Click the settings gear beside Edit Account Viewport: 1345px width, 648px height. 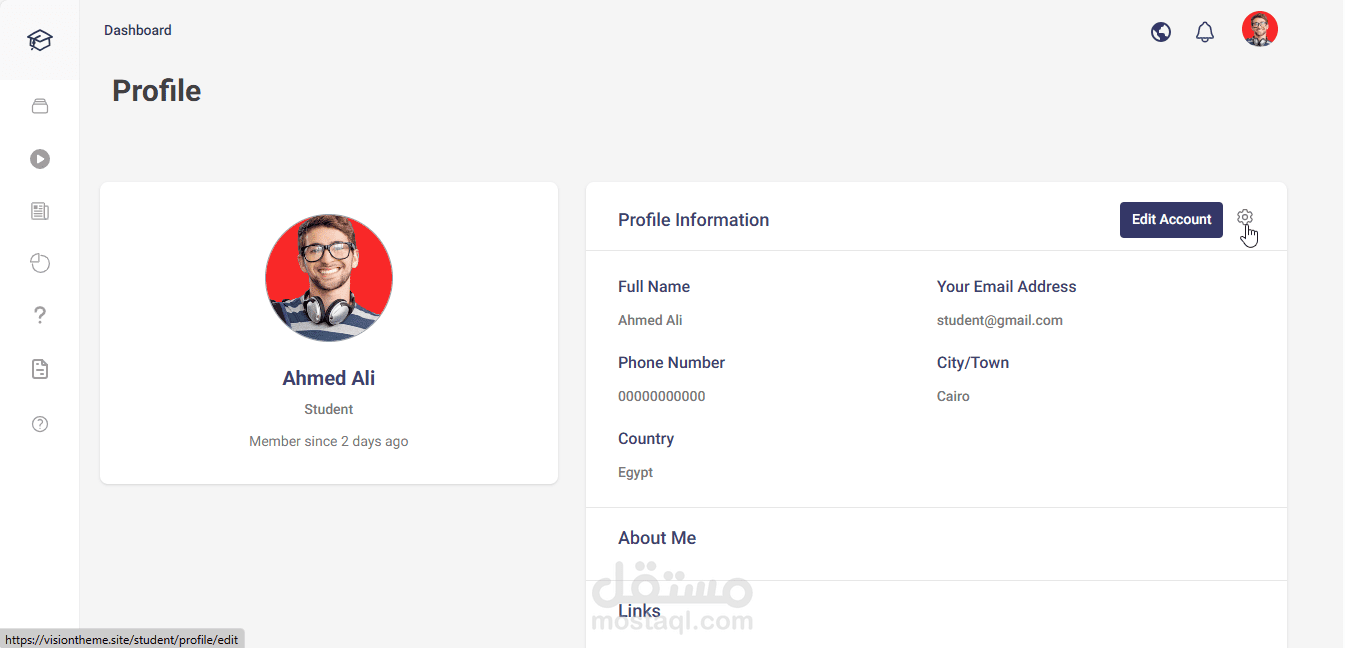point(1245,217)
